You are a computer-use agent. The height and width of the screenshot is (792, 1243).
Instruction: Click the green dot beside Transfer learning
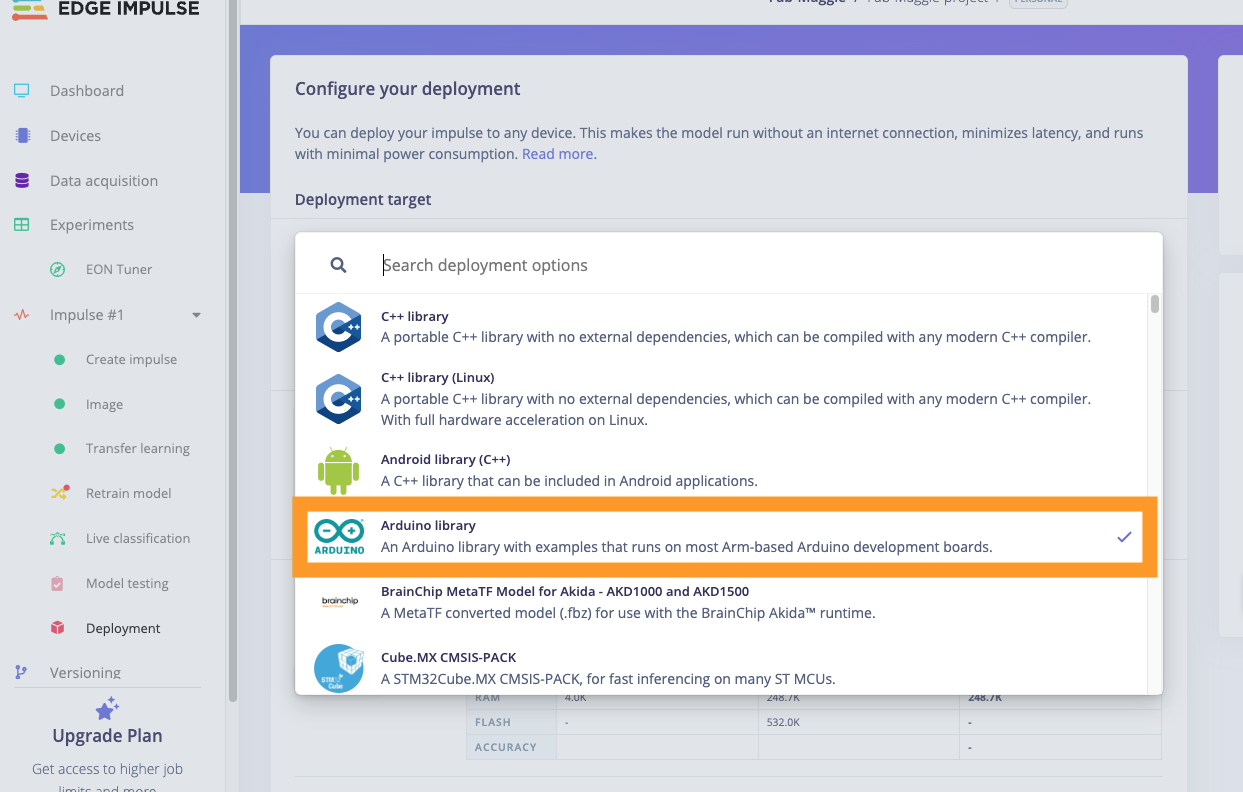[x=59, y=449]
